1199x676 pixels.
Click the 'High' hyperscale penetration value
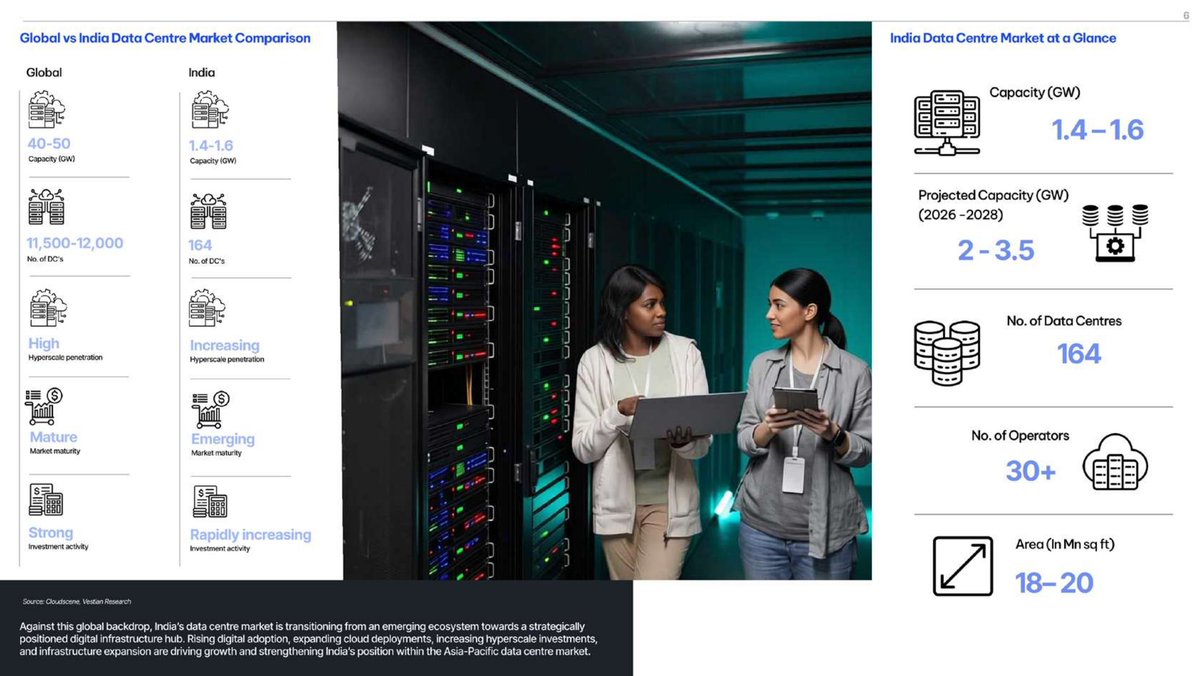(x=44, y=343)
